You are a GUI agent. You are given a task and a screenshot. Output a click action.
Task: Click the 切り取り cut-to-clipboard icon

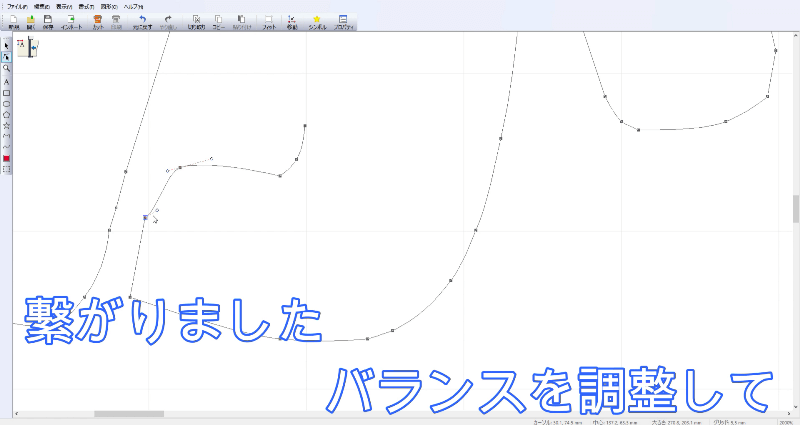coord(196,22)
